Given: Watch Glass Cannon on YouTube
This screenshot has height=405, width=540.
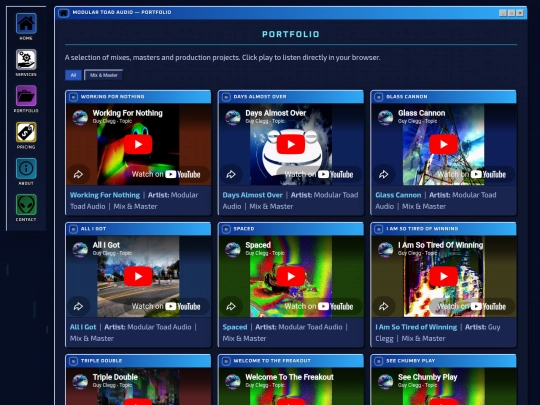Looking at the screenshot, I should [472, 174].
